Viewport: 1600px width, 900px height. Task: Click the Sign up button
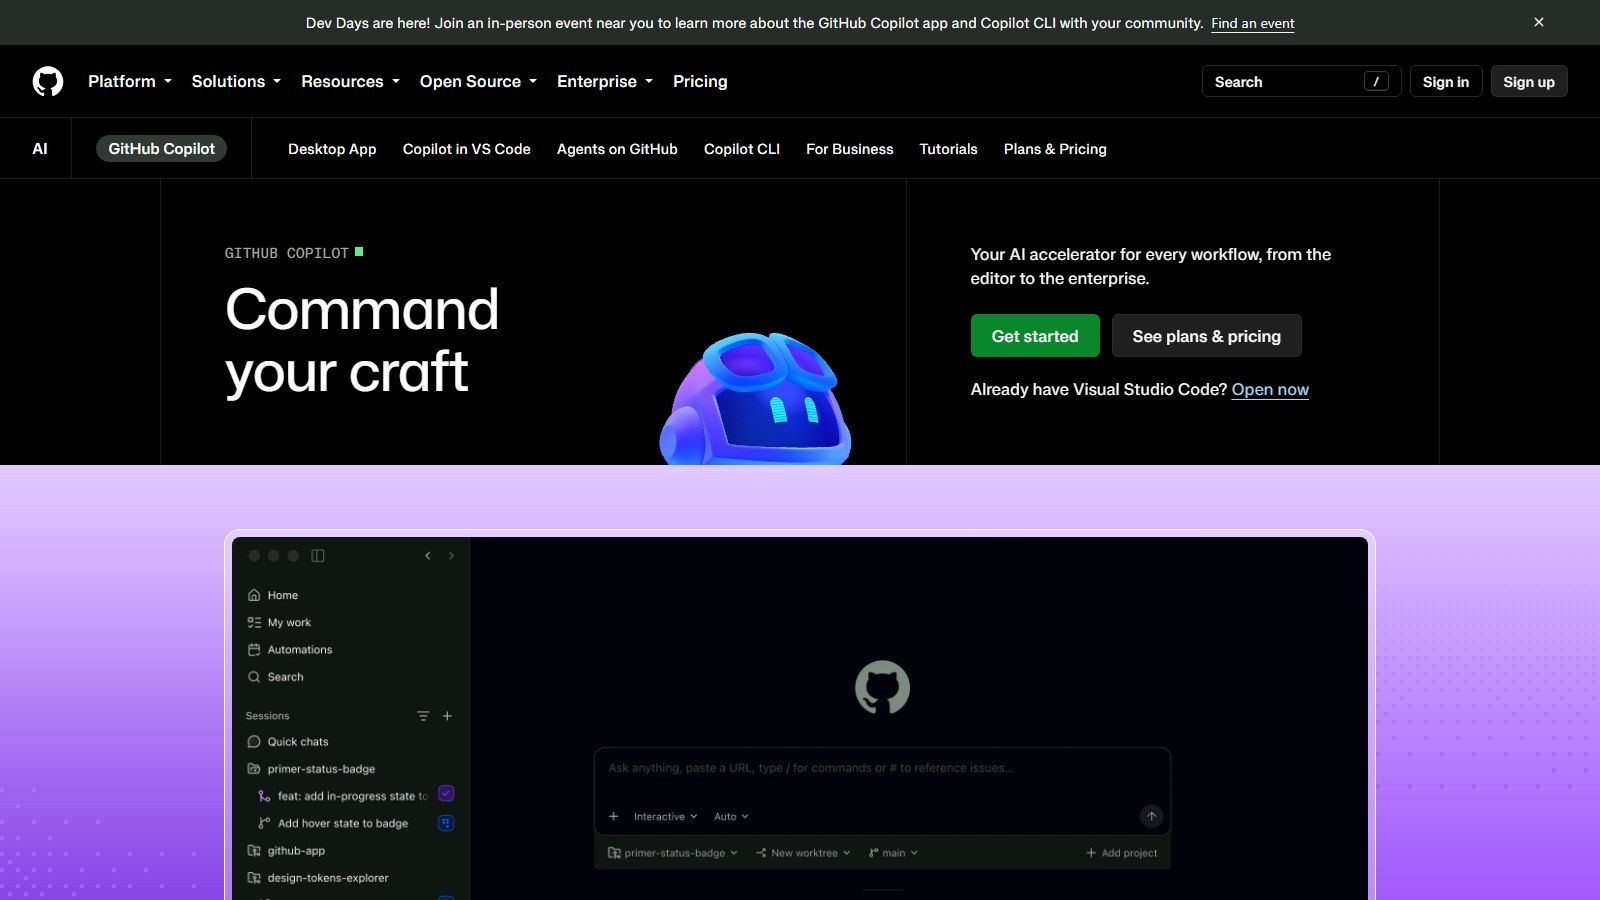1529,82
